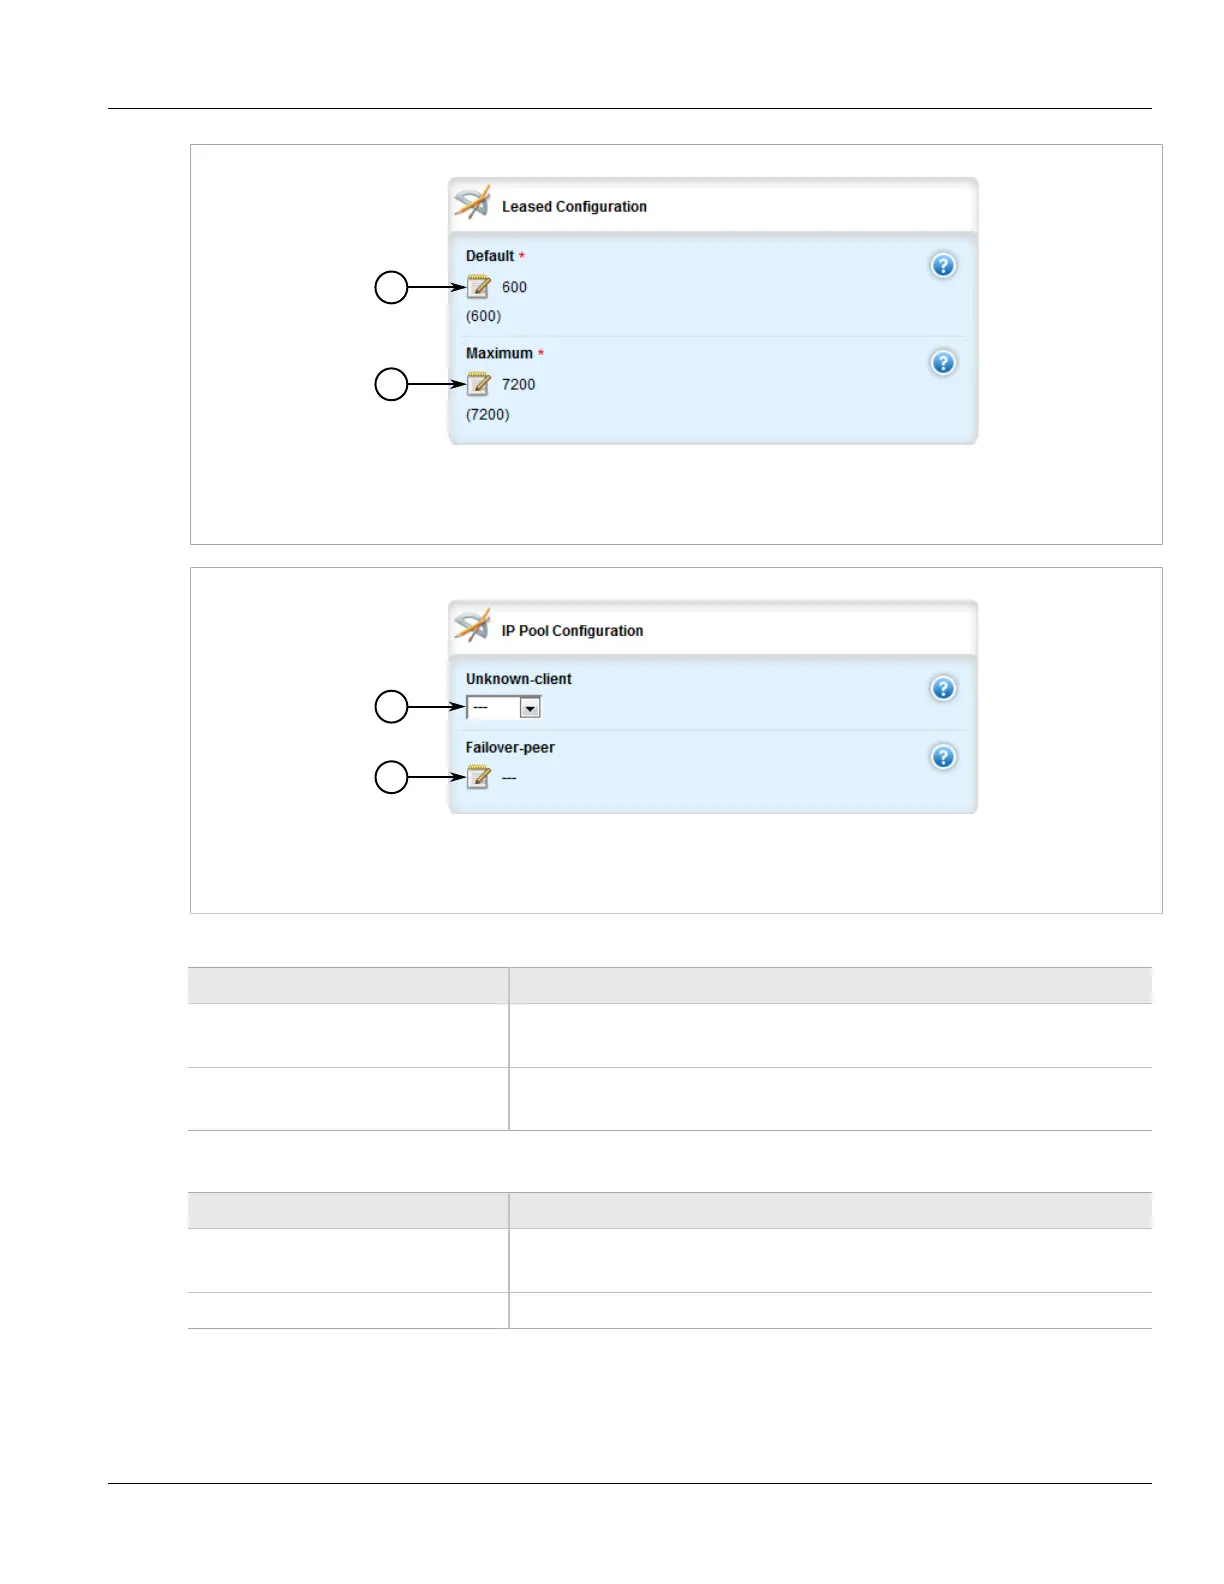The height and width of the screenshot is (1584, 1224).
Task: Click the empty Failover-peer value dashes
Action: [509, 778]
